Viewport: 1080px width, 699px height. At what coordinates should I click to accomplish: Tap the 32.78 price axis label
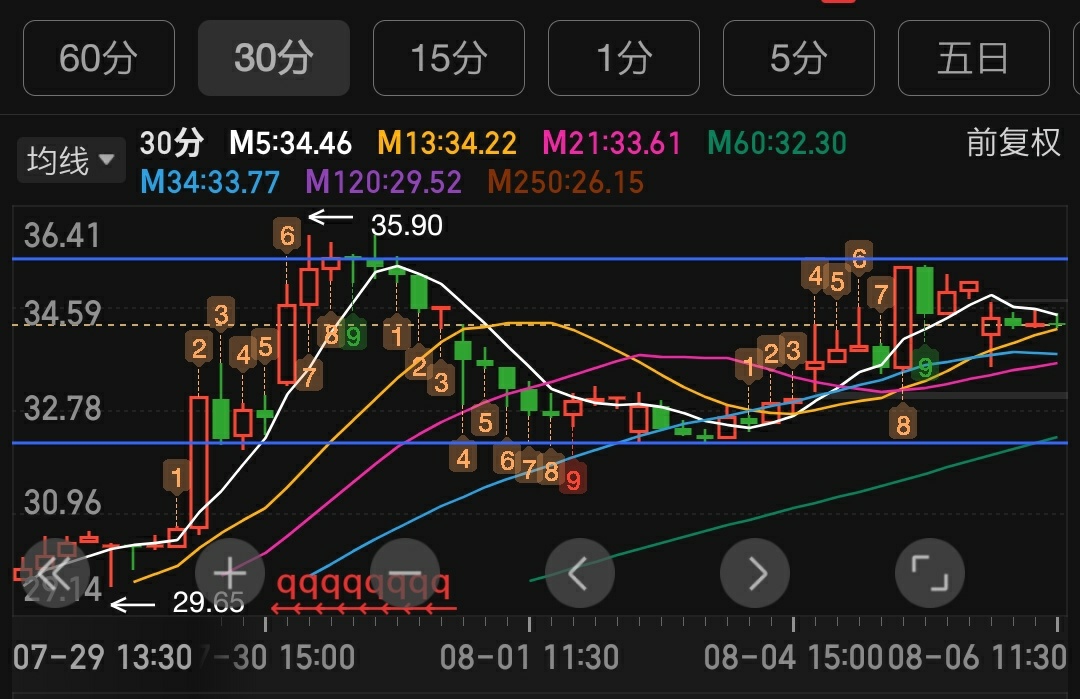tap(62, 408)
